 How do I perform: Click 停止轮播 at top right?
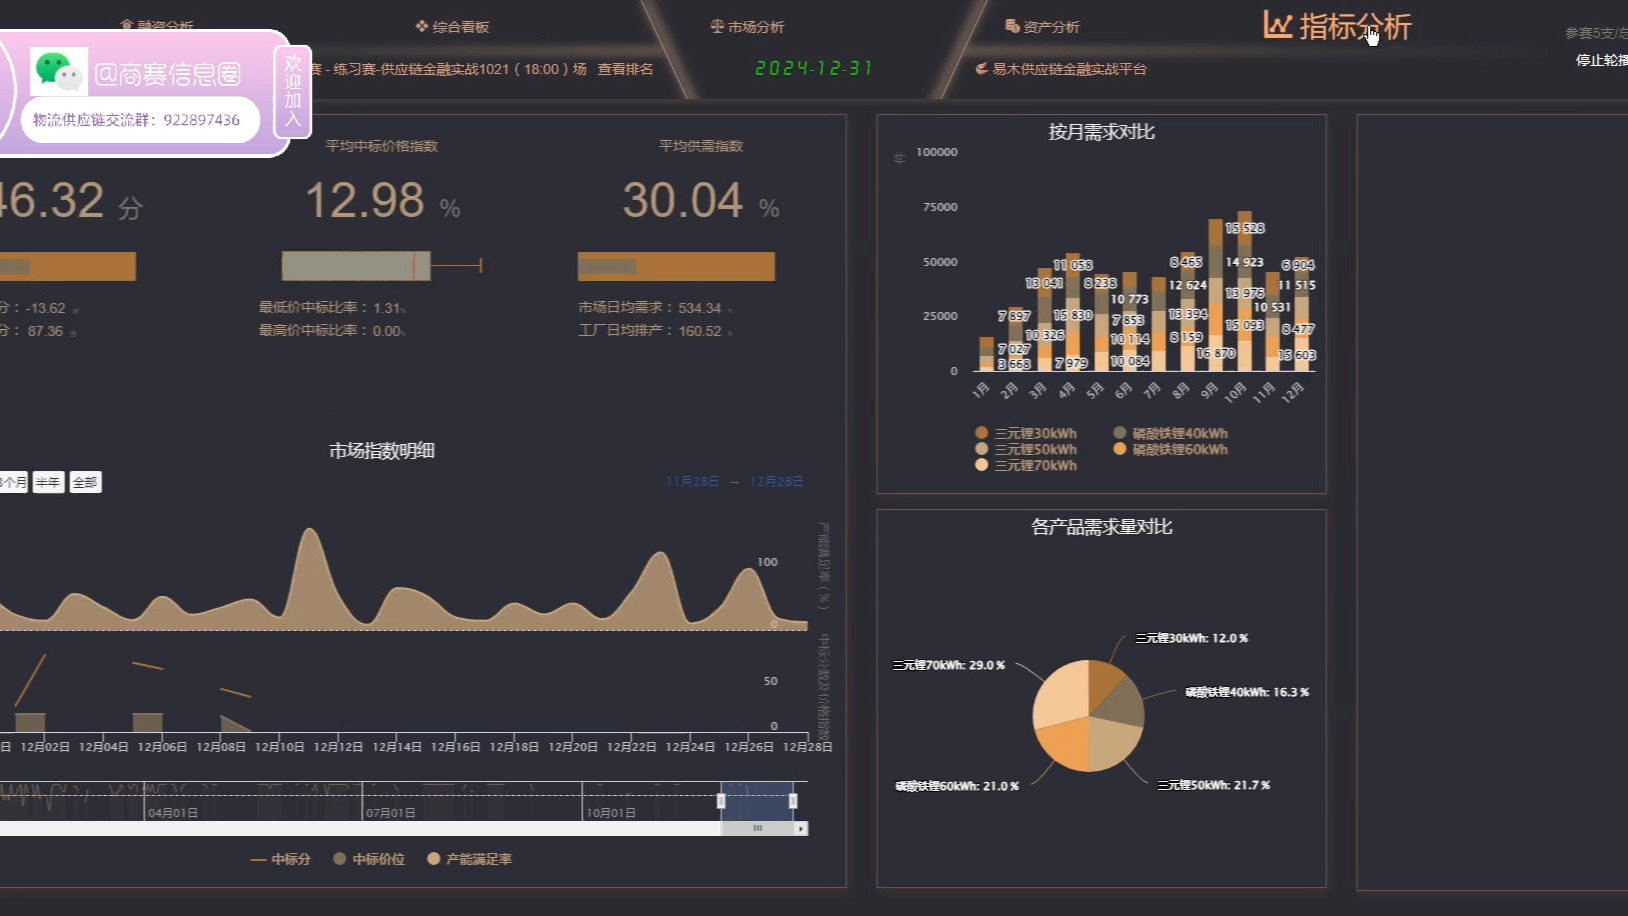pyautogui.click(x=1602, y=60)
